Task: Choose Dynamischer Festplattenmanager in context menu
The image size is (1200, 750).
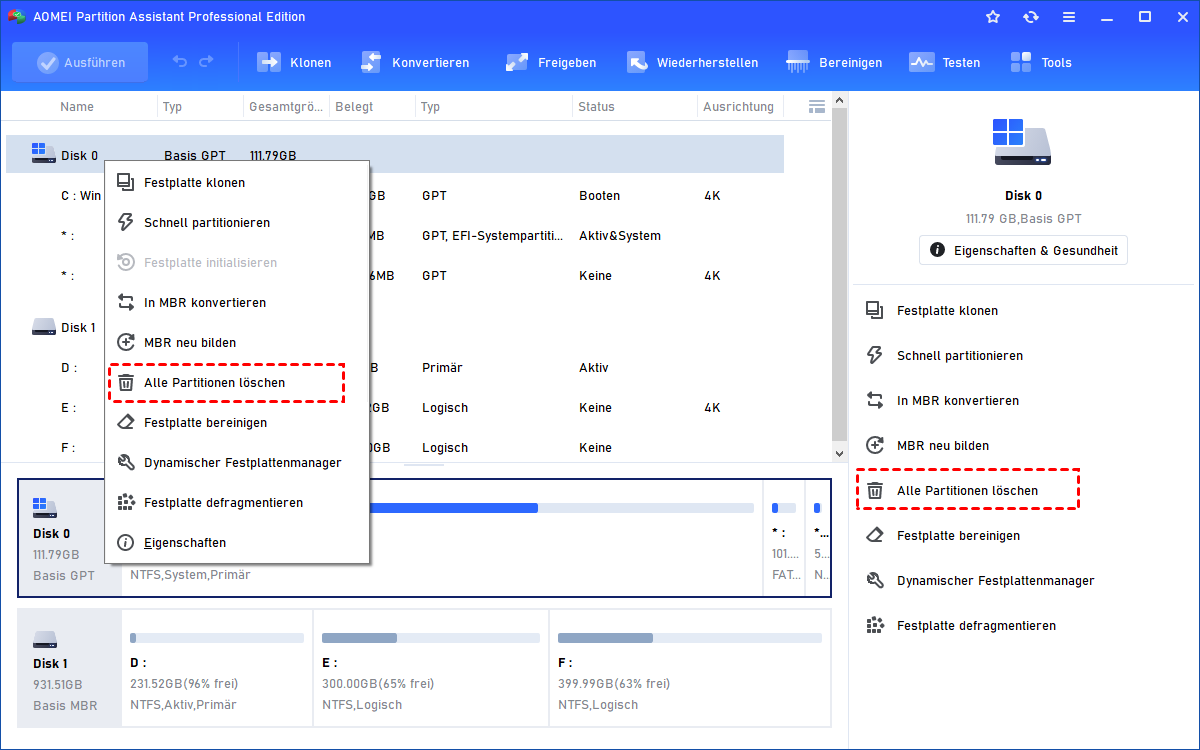Action: coord(236,462)
